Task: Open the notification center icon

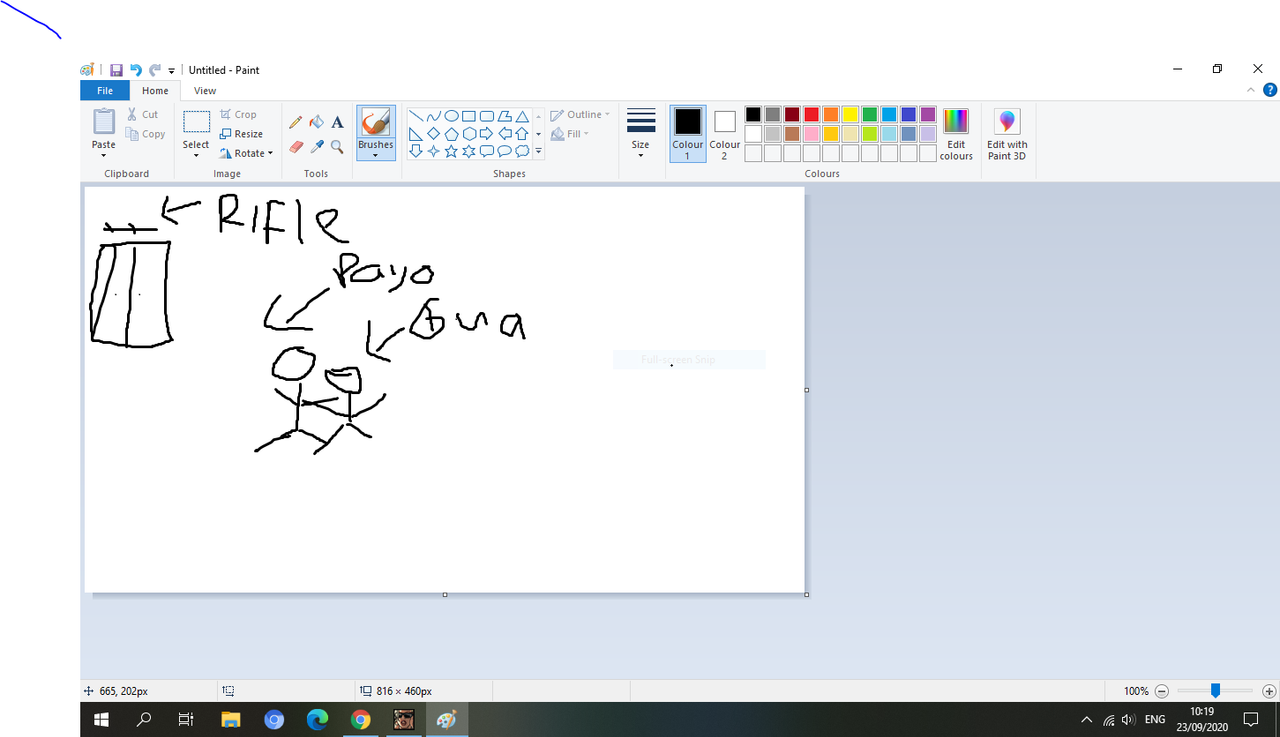Action: point(1250,719)
